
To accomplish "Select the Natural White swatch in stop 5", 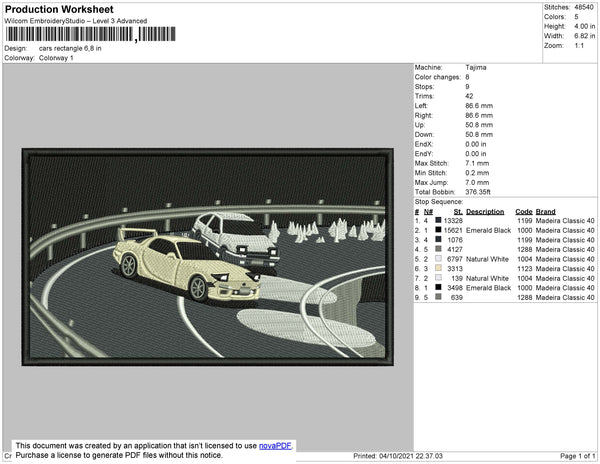I will pos(437,259).
